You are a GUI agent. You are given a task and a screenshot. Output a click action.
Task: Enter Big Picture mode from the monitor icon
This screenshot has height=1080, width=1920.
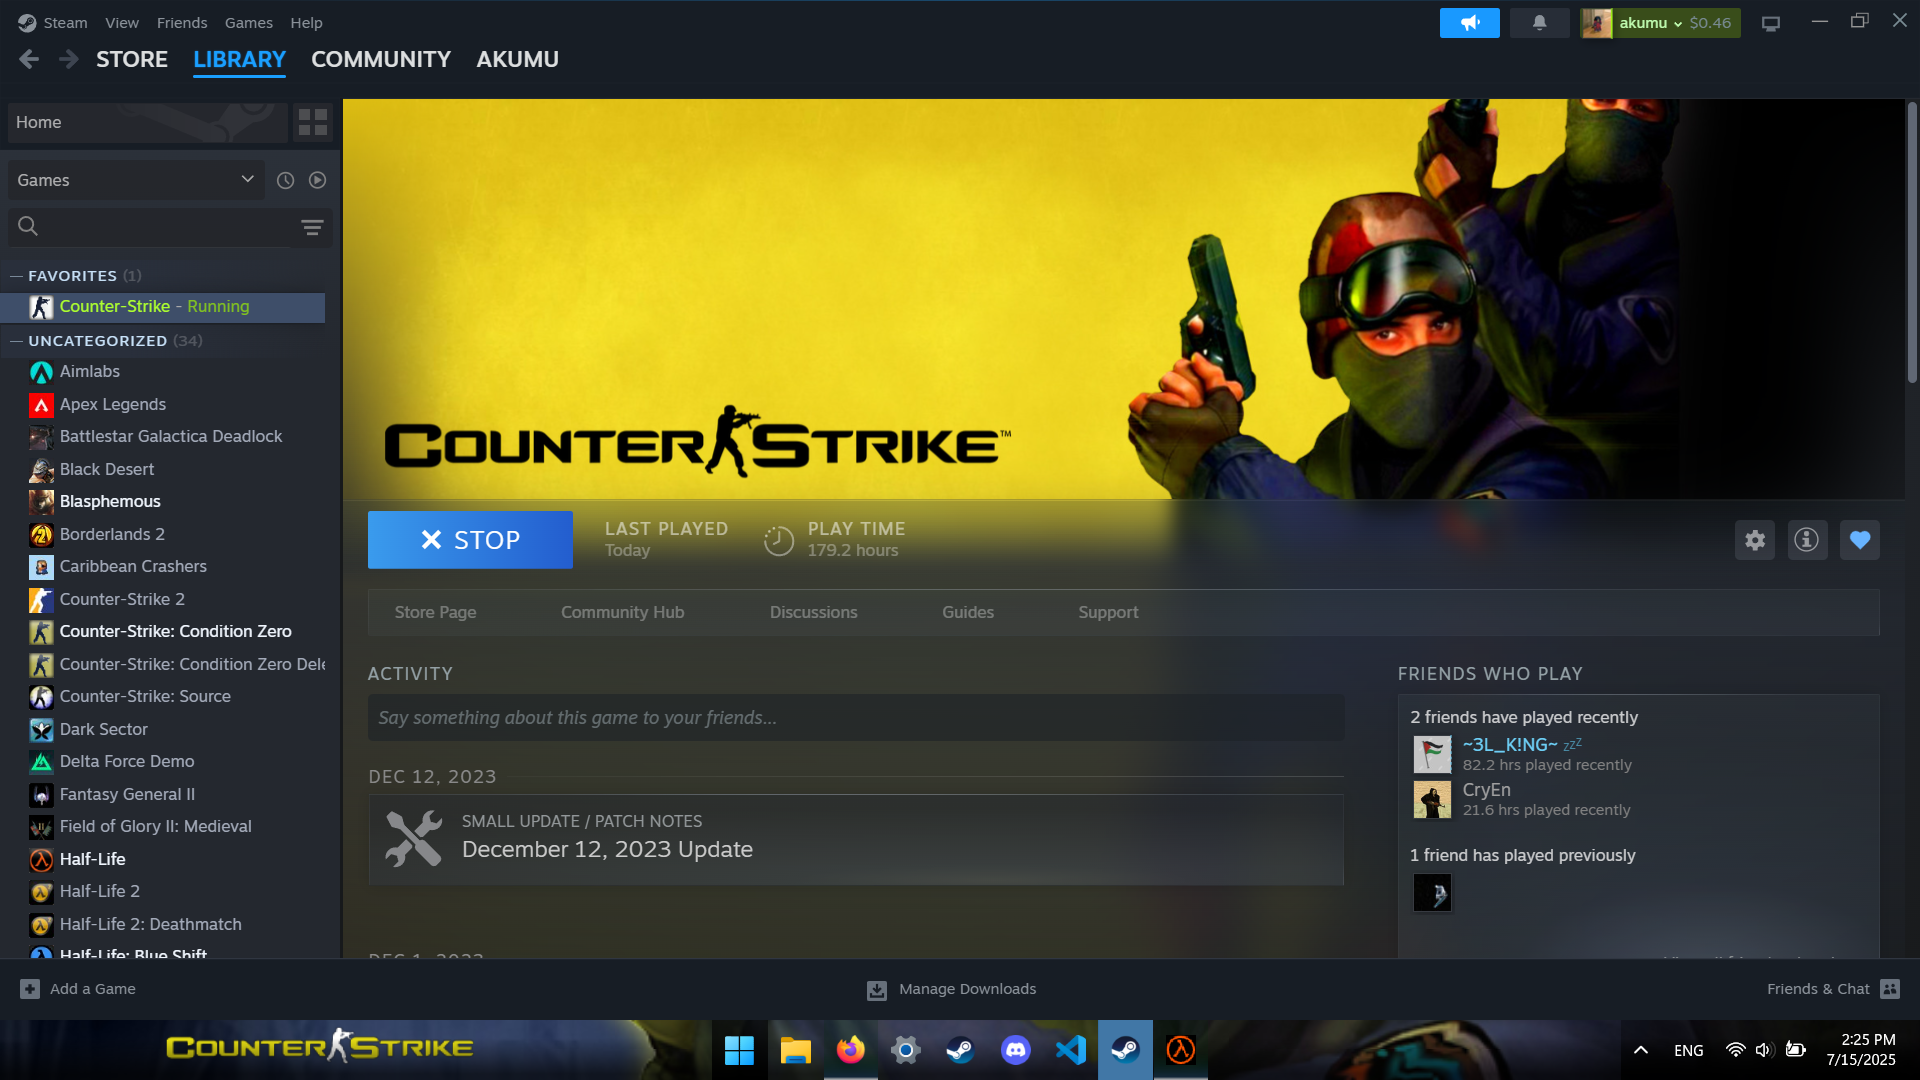coord(1771,23)
